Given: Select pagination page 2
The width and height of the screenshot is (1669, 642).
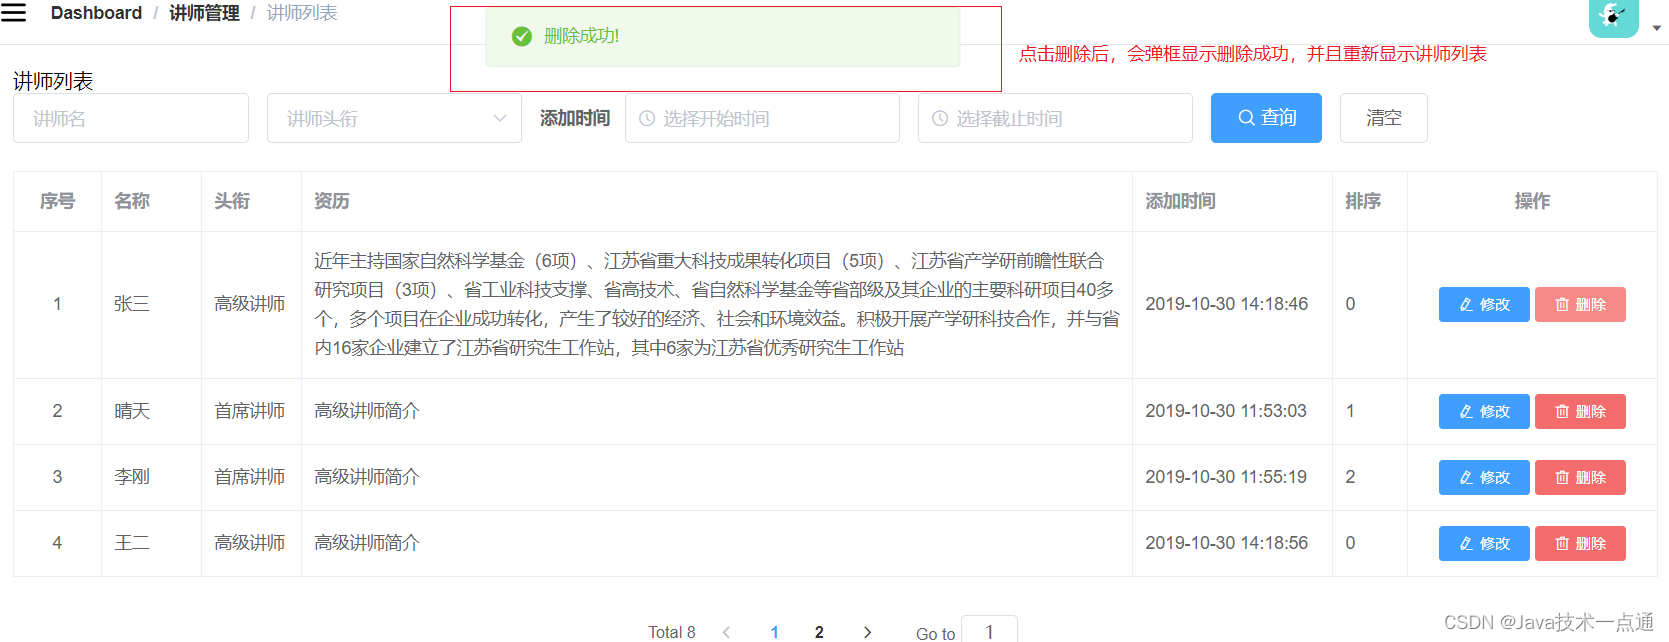Looking at the screenshot, I should (x=819, y=632).
